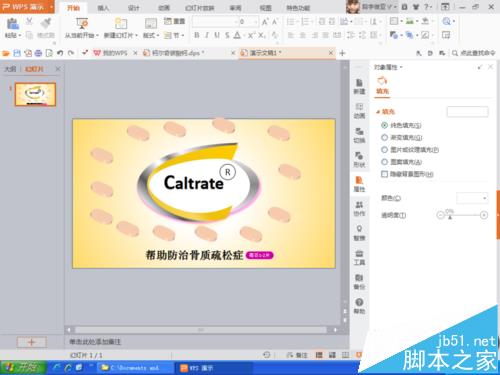Switch to the Outline (大纲) pane tab
The width and height of the screenshot is (500, 375).
point(10,69)
